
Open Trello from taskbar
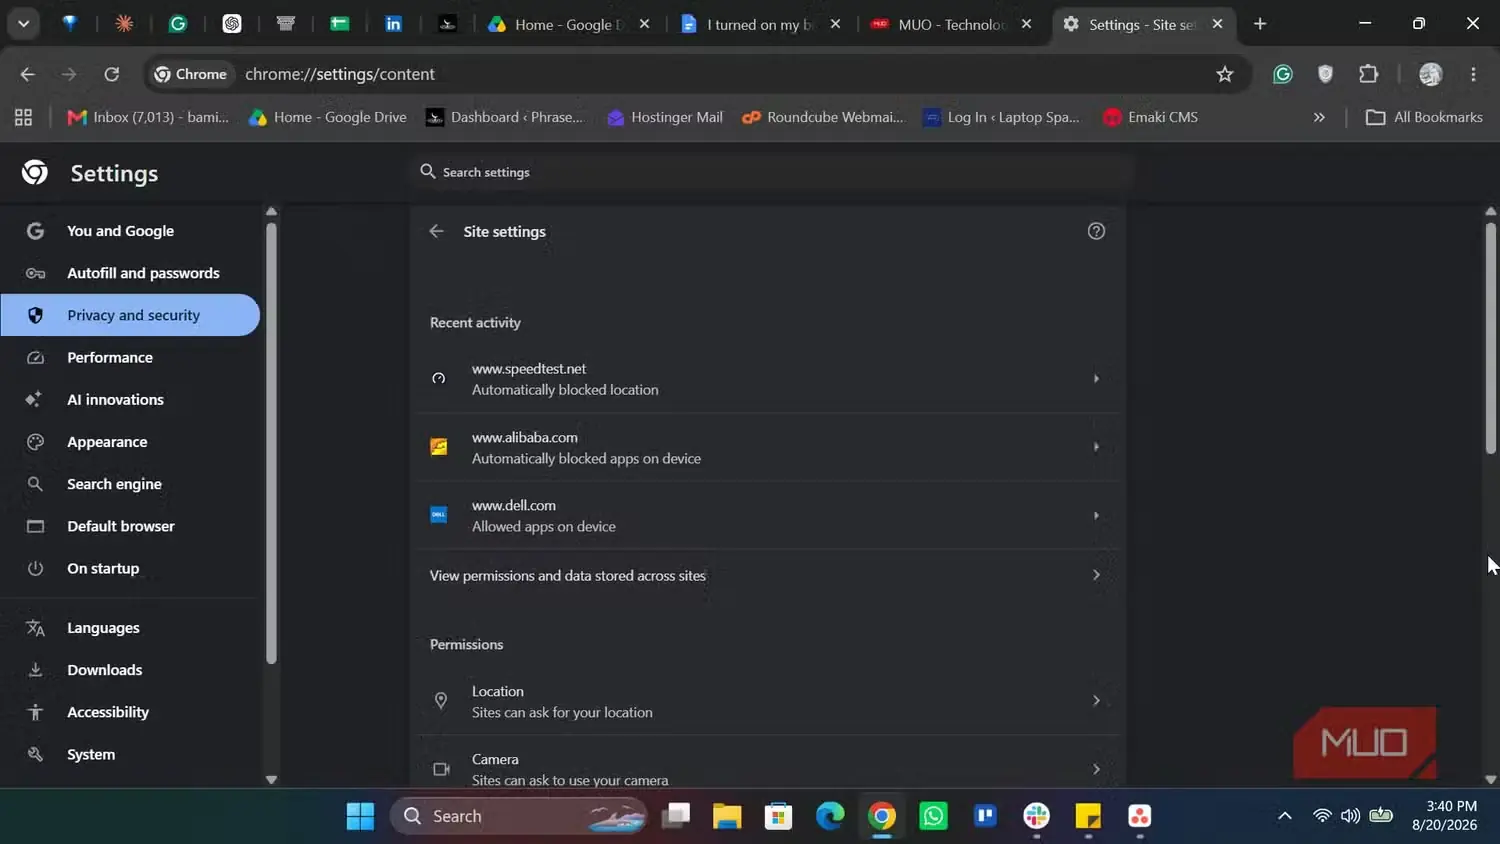pyautogui.click(x=985, y=816)
